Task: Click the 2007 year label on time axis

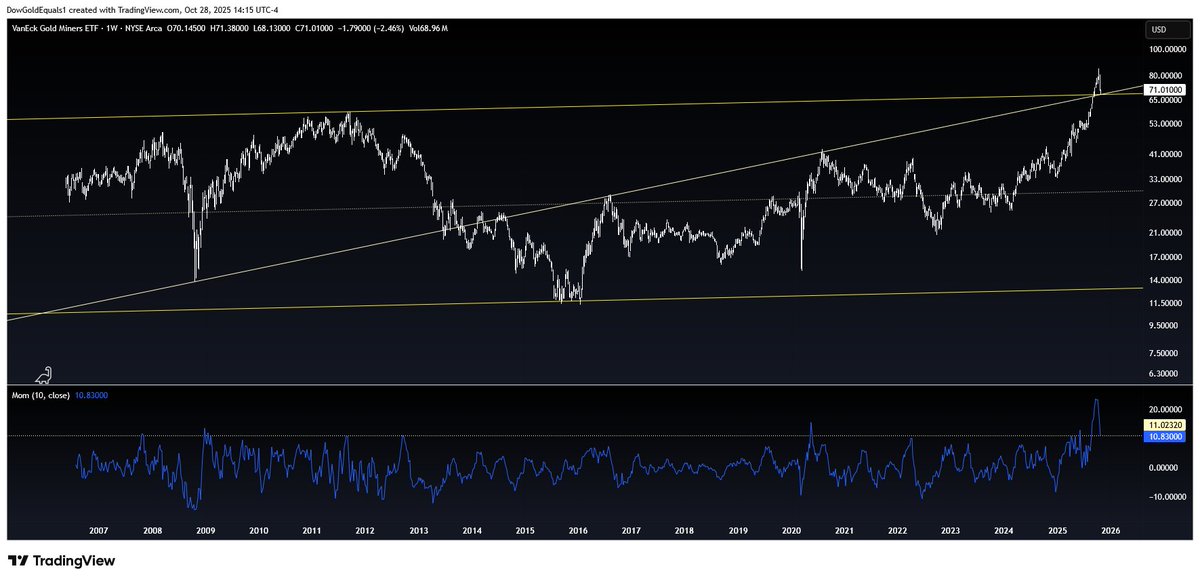Action: click(x=99, y=531)
